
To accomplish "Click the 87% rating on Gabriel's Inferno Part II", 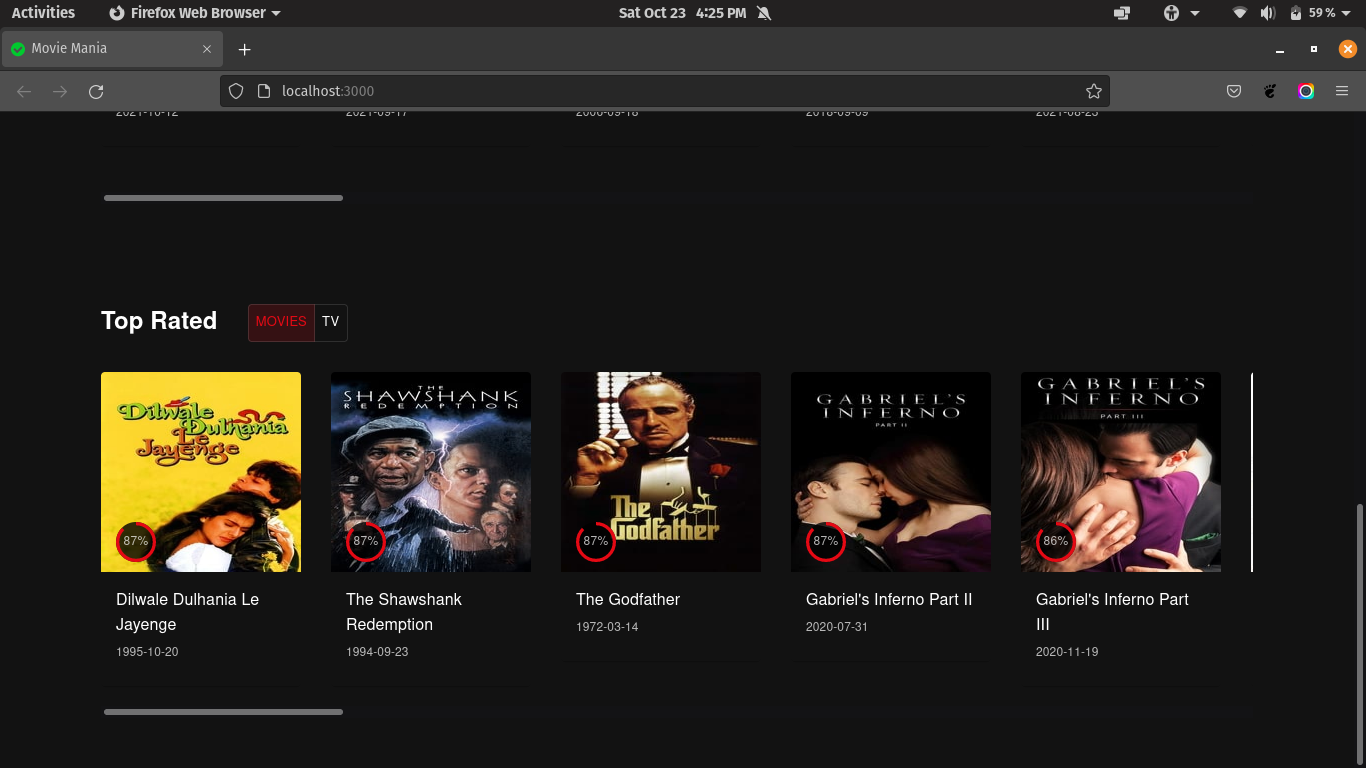I will coord(826,541).
